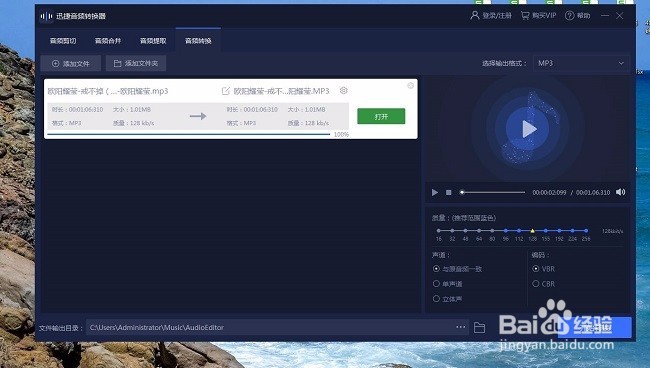This screenshot has width=650, height=368.
Task: Open the 登录/注册 login icon
Action: 475,16
